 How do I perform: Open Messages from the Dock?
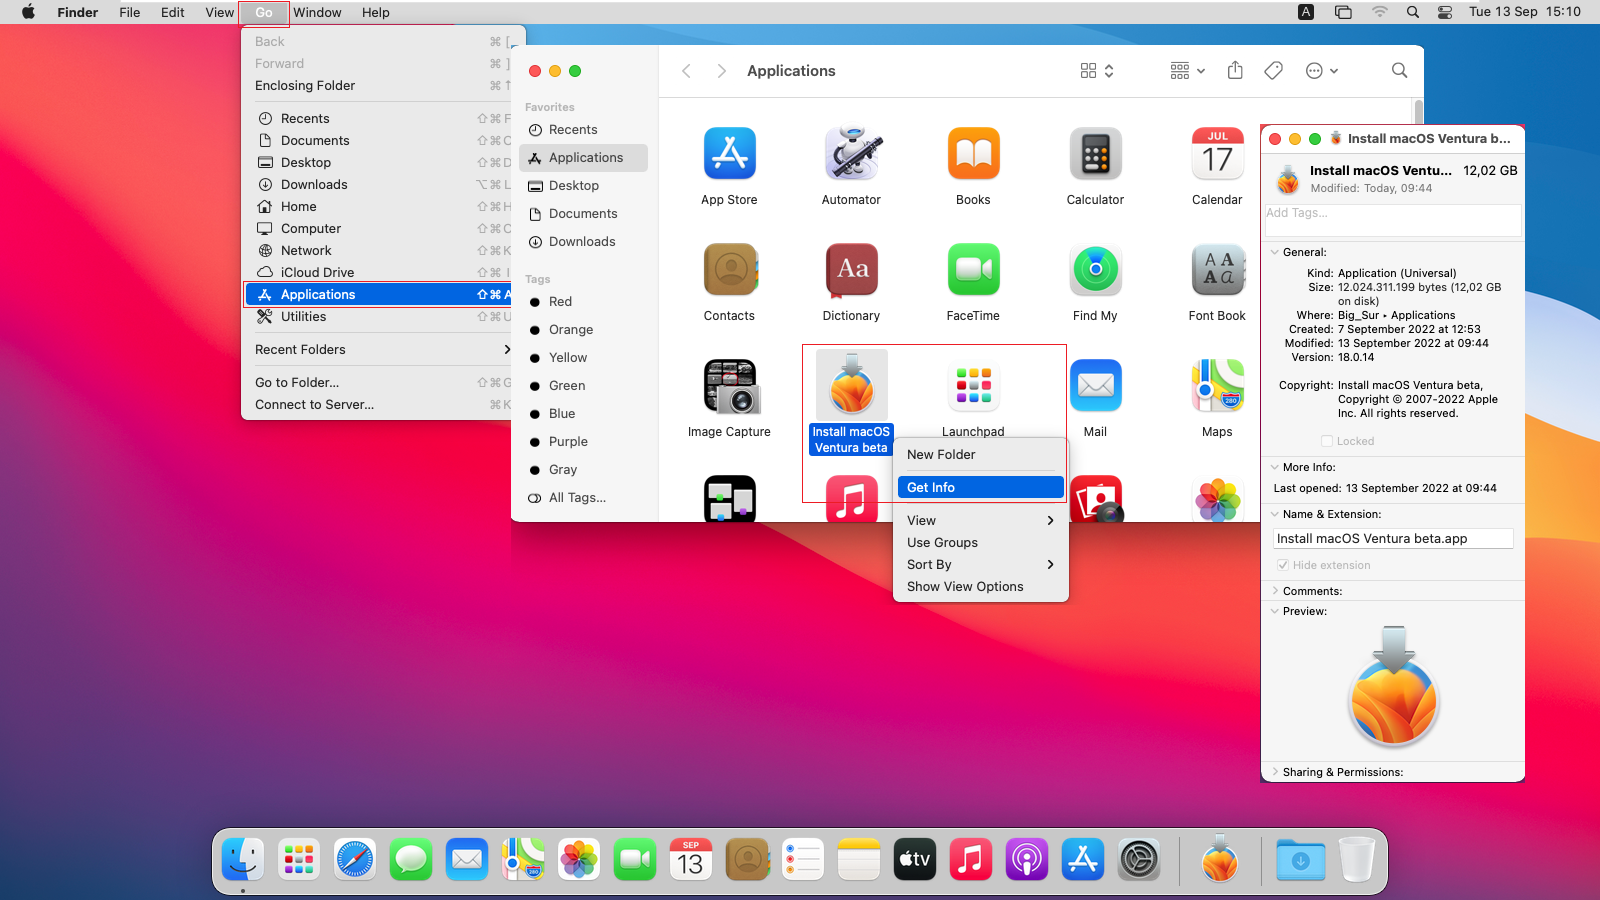coord(411,859)
